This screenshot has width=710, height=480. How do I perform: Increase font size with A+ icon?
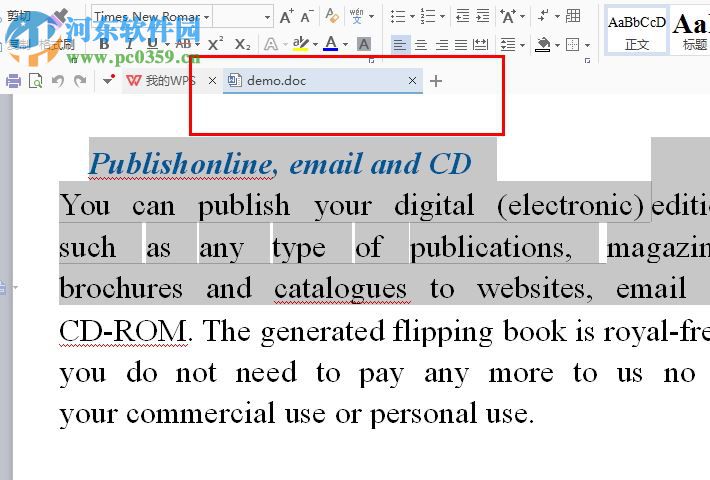[287, 17]
